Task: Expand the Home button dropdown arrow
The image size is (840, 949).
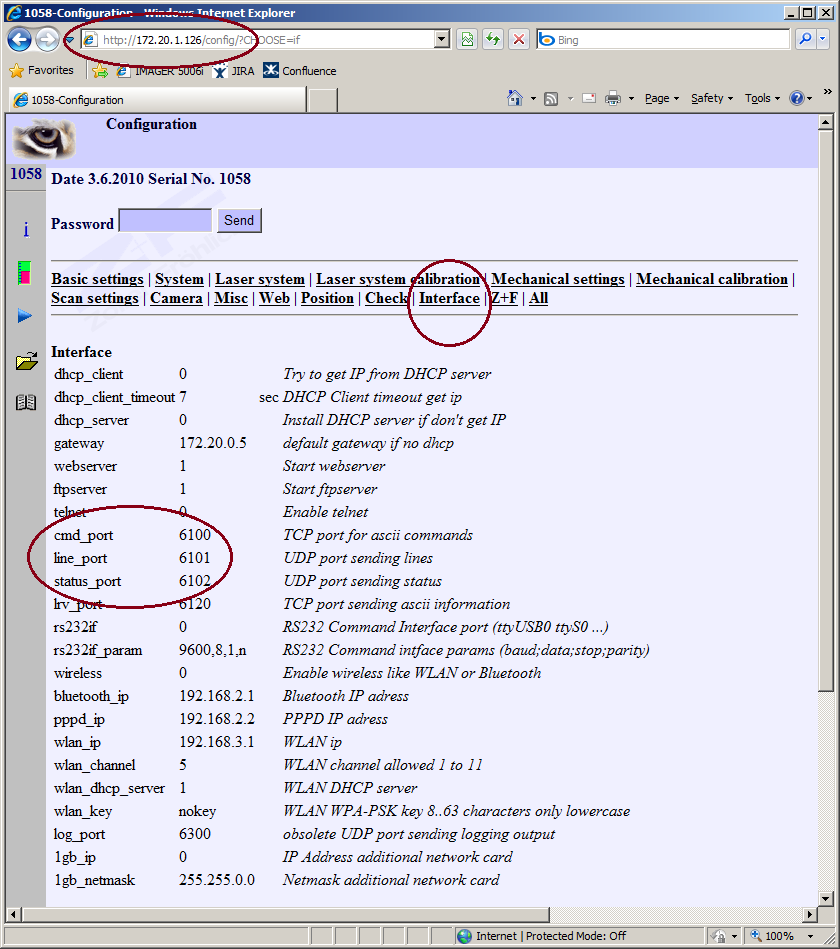Action: (533, 99)
